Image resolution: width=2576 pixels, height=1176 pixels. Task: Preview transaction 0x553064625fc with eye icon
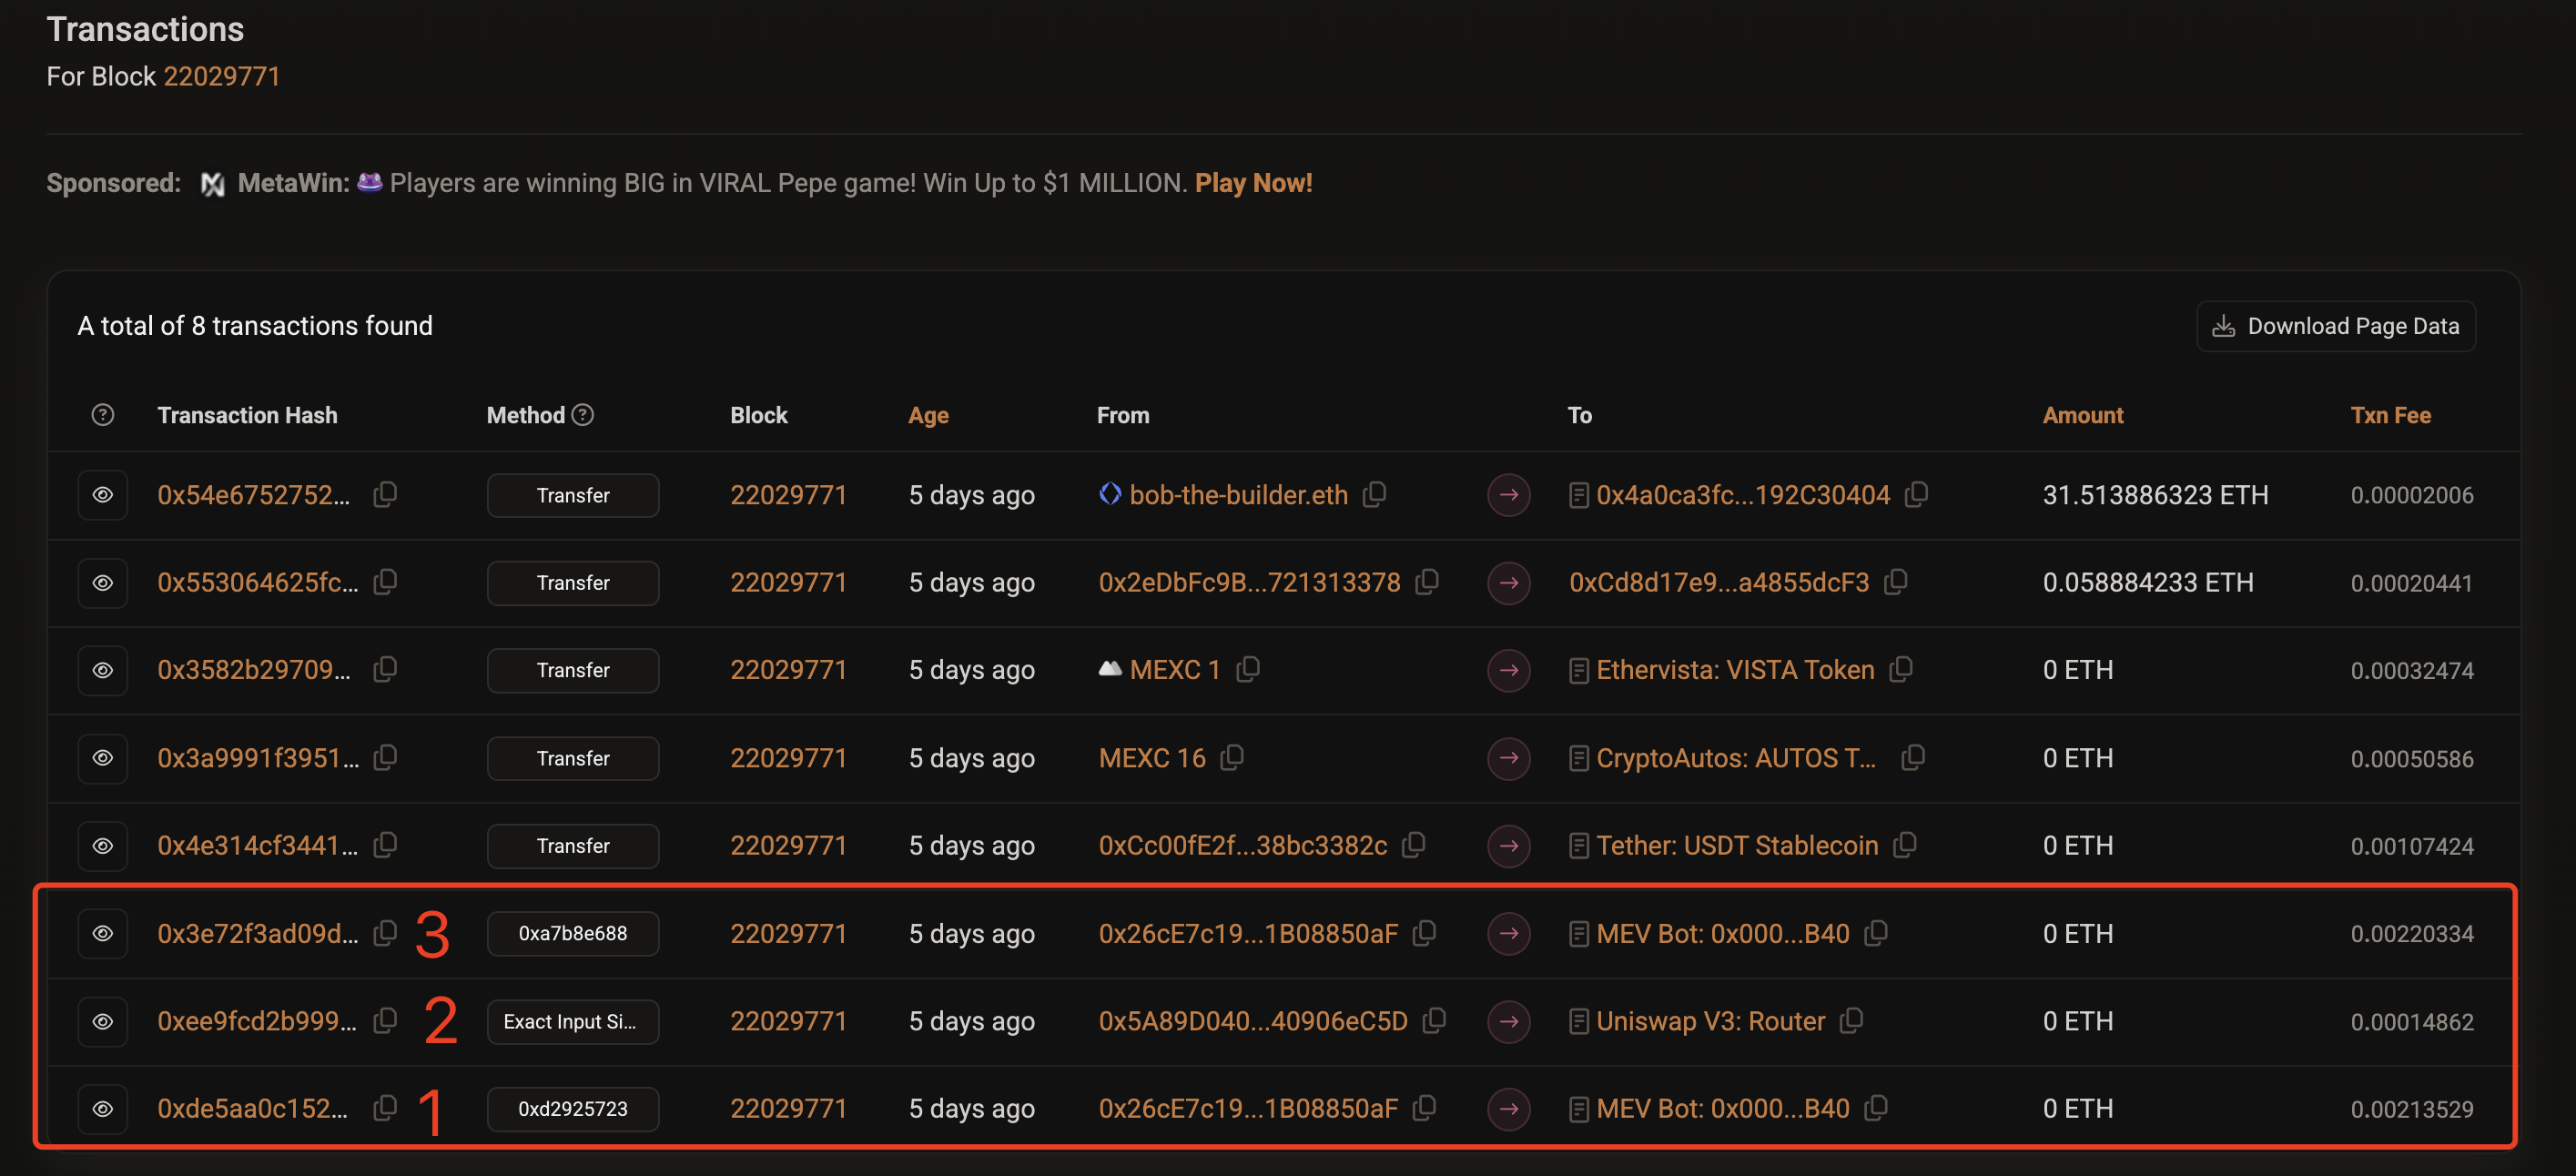(x=102, y=583)
